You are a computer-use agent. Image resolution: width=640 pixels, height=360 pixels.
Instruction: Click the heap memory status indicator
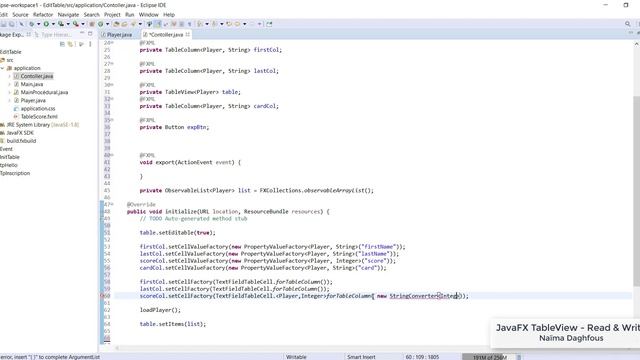tap(488, 357)
